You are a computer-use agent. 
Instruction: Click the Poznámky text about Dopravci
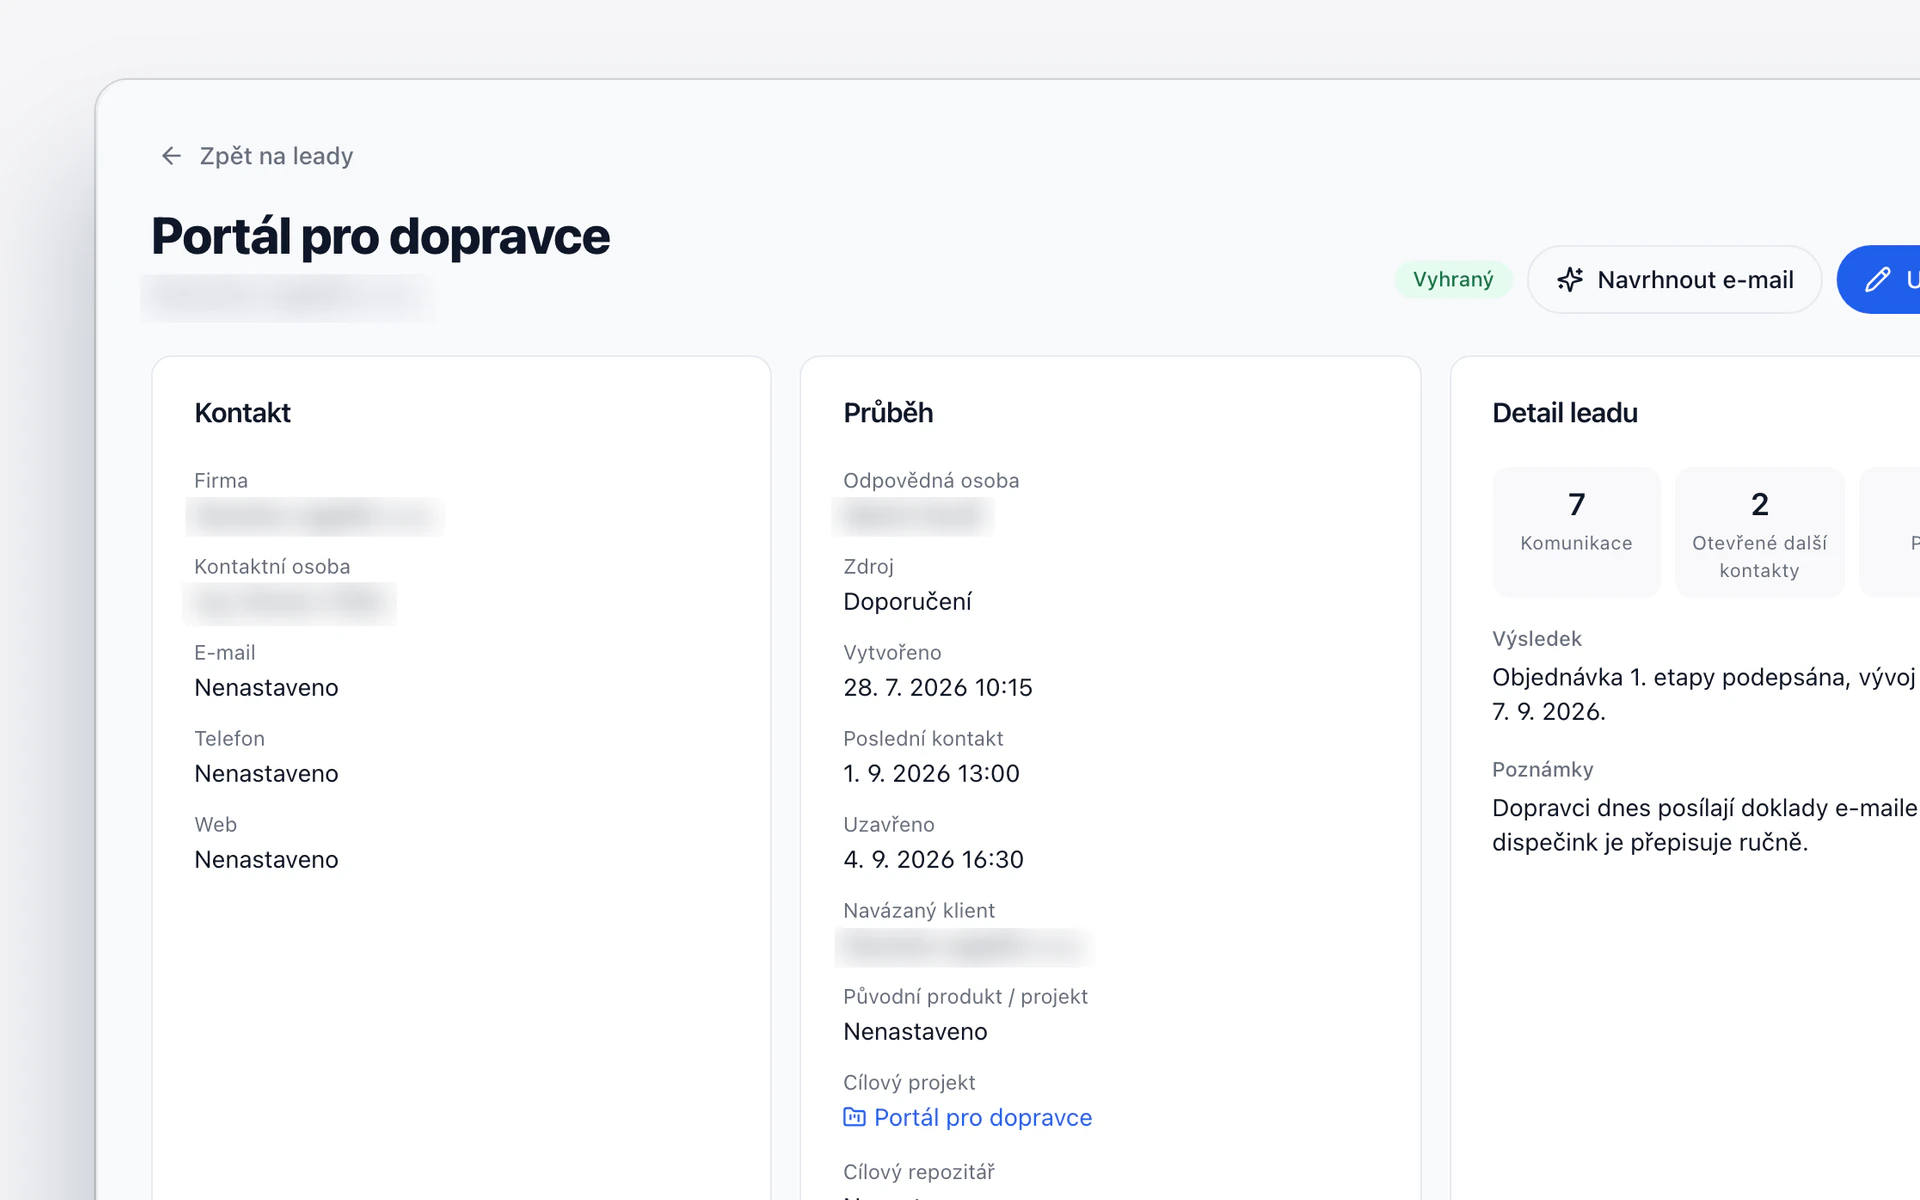[x=1704, y=825]
